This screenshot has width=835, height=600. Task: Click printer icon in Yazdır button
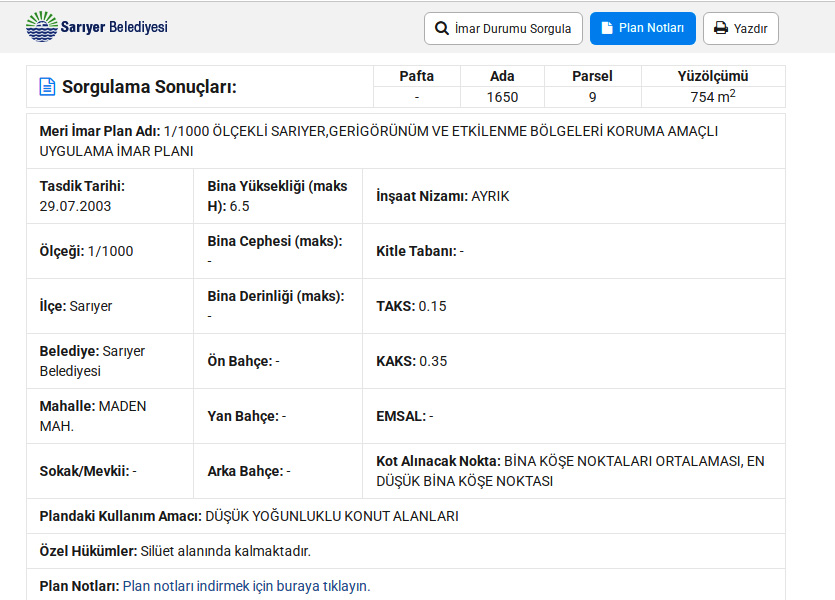pos(721,28)
